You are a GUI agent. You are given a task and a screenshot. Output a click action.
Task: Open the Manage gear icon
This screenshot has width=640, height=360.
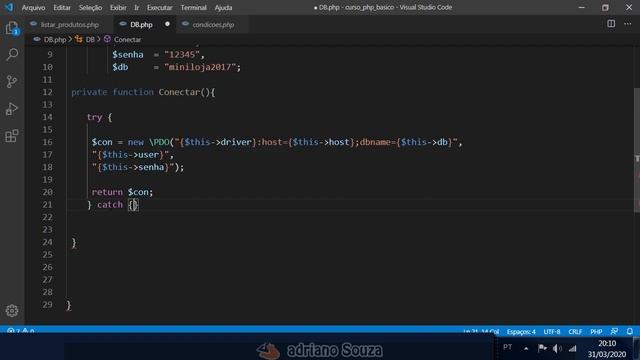12,311
